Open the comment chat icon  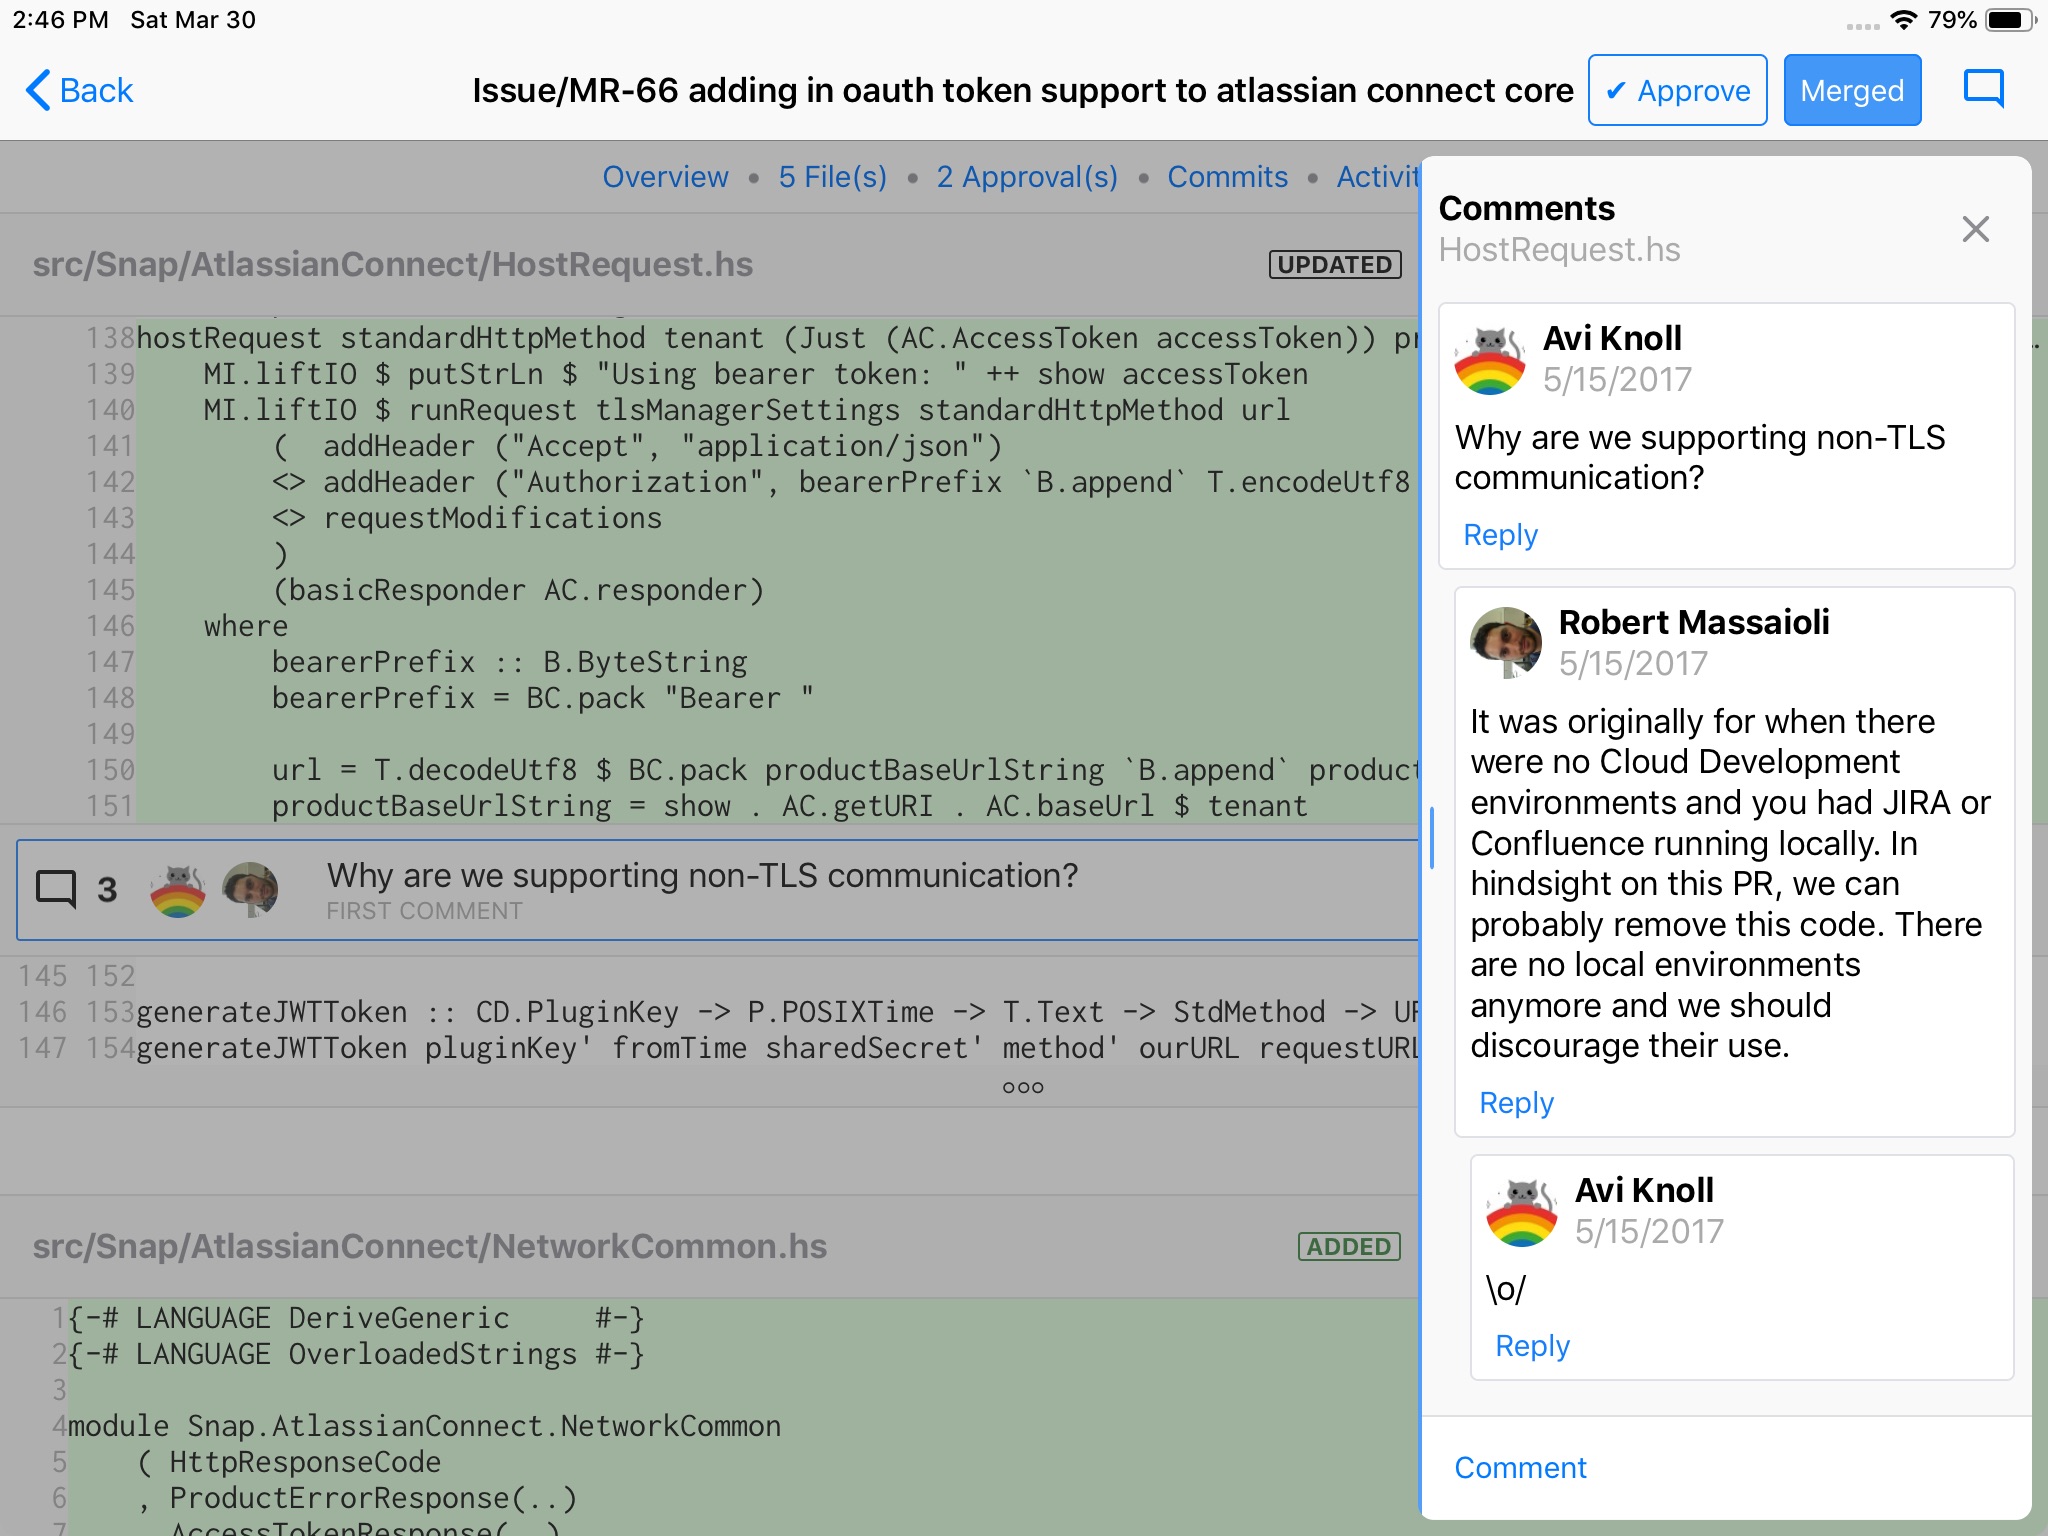click(x=1985, y=89)
